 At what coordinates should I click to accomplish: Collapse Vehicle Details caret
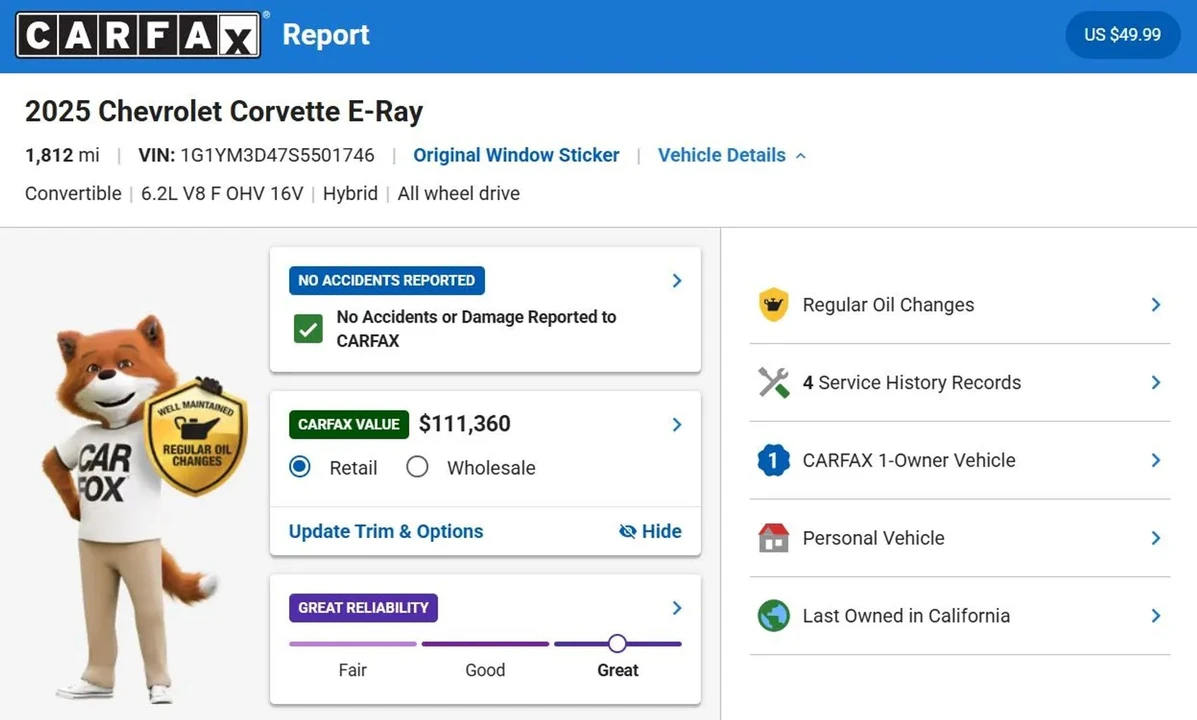[x=801, y=156]
